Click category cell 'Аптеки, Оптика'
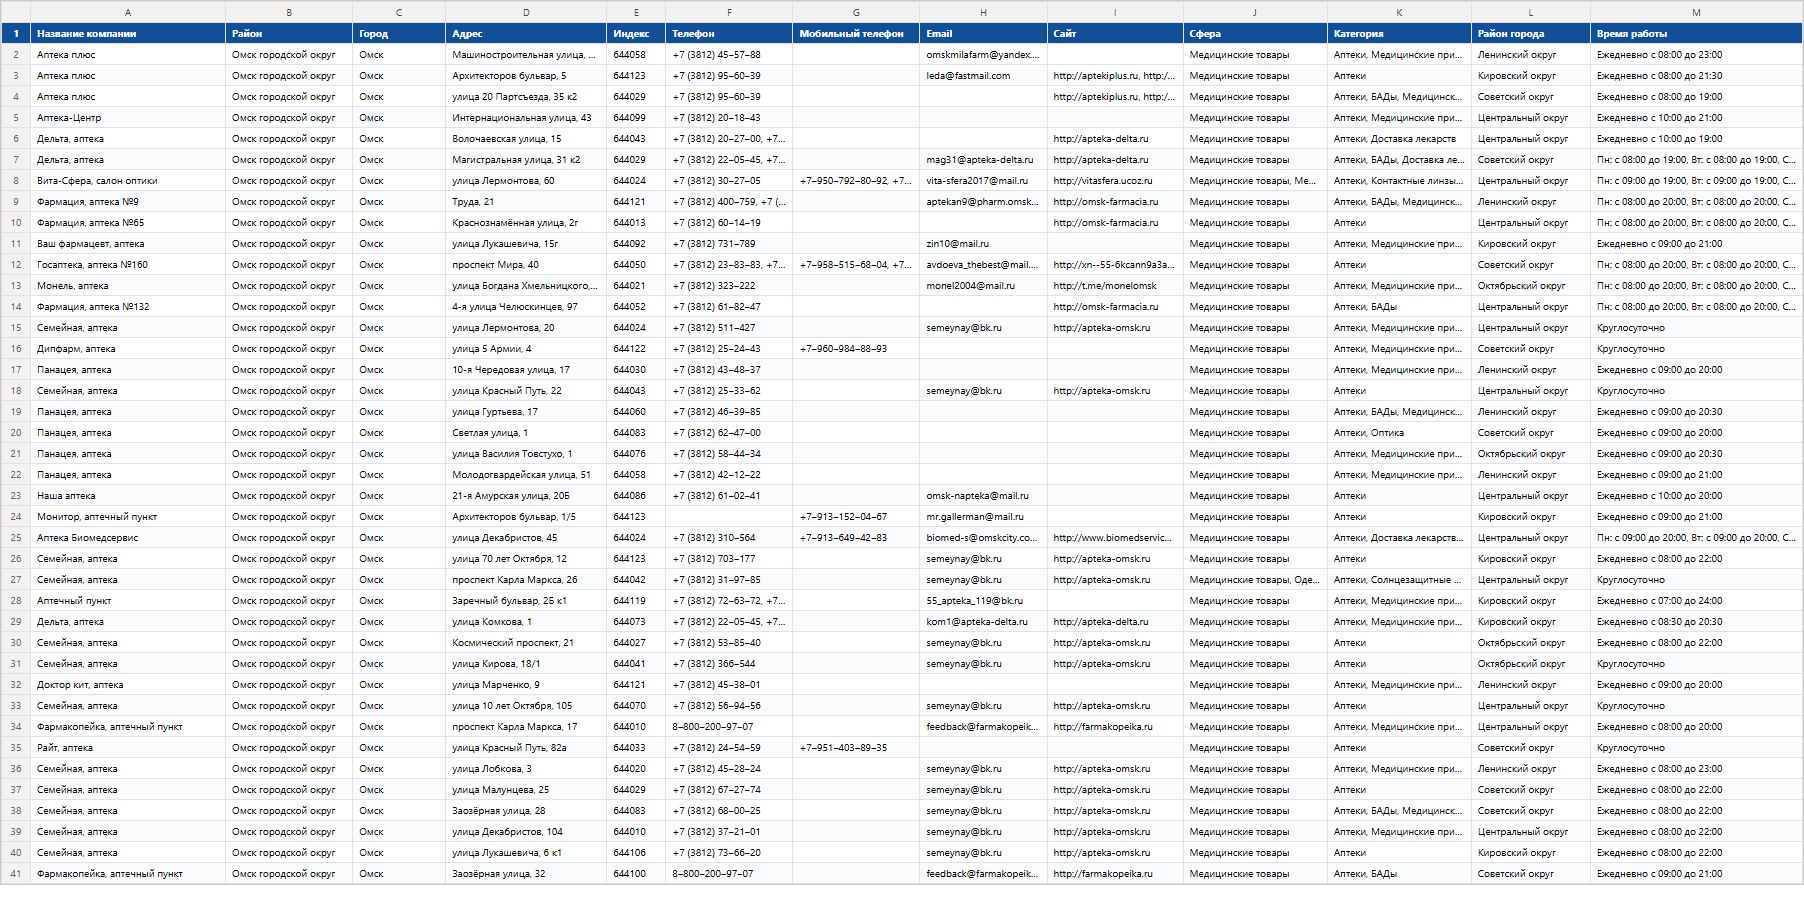Screen dimensions: 1804x902 point(1399,433)
